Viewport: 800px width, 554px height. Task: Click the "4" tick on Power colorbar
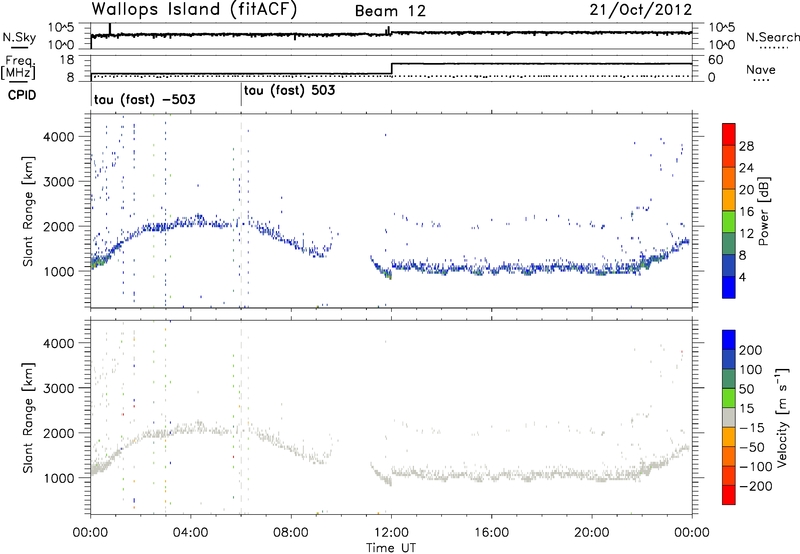click(743, 278)
